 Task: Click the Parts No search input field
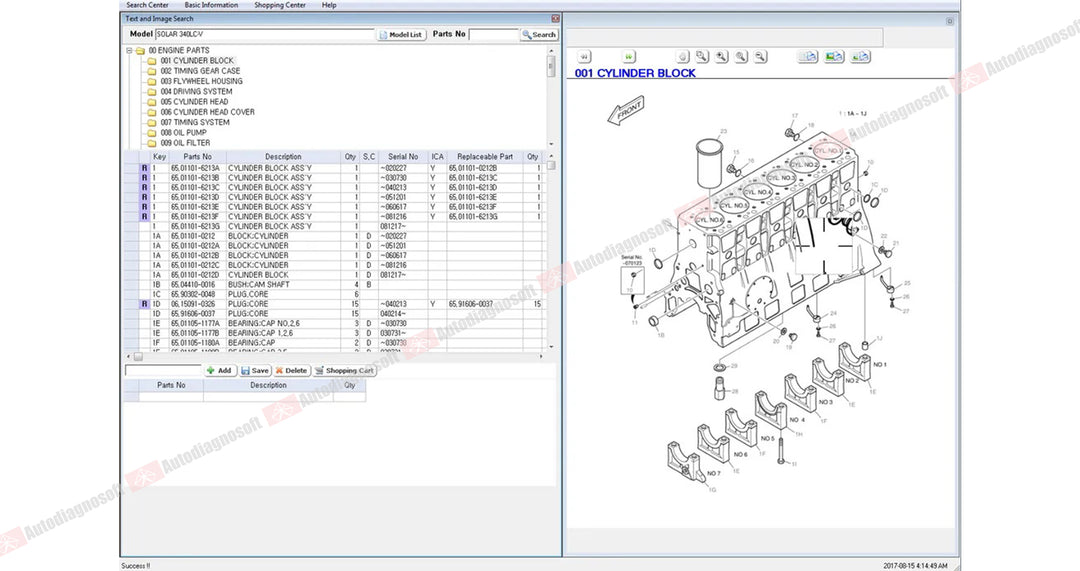493,34
